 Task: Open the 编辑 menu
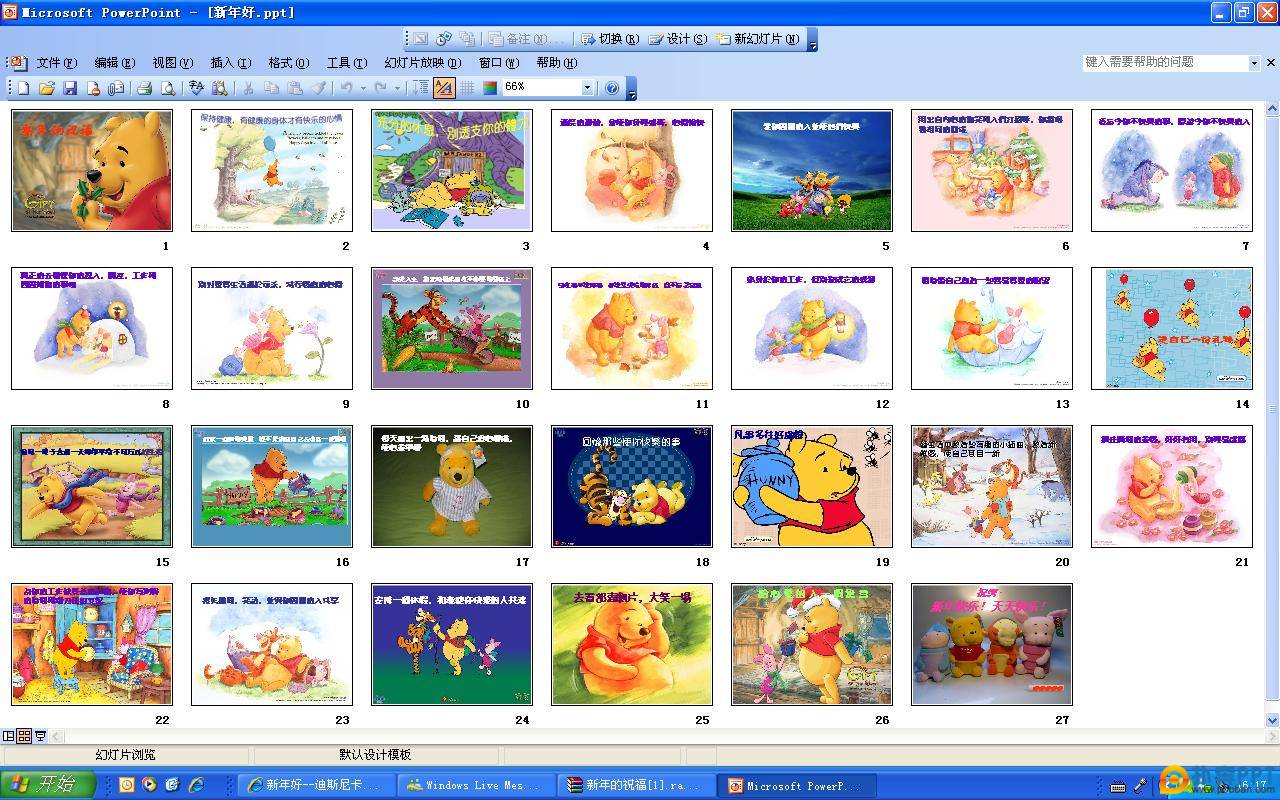click(114, 63)
